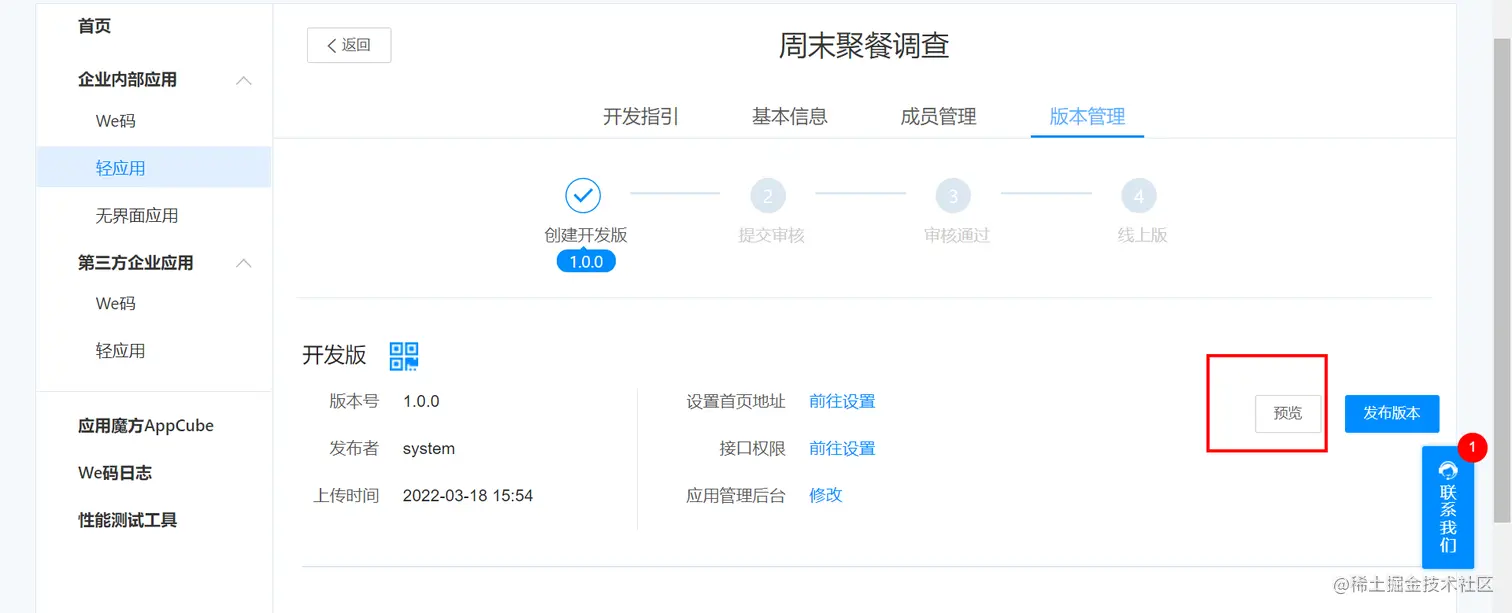Click the 创建开发版 step label

point(586,235)
